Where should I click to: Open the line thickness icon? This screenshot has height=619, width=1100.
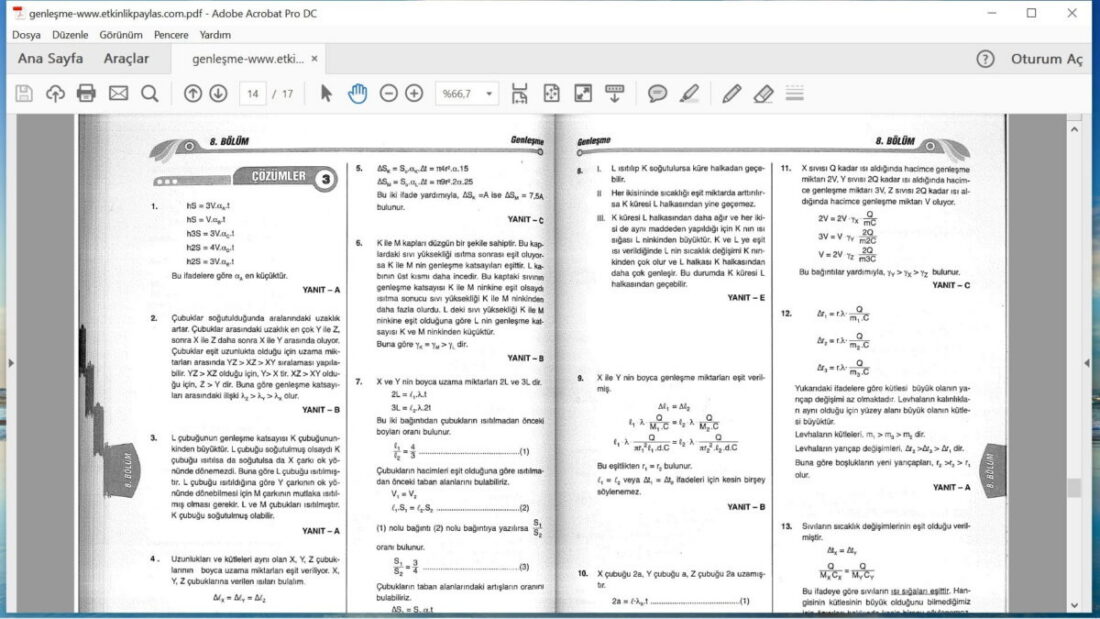coord(794,93)
